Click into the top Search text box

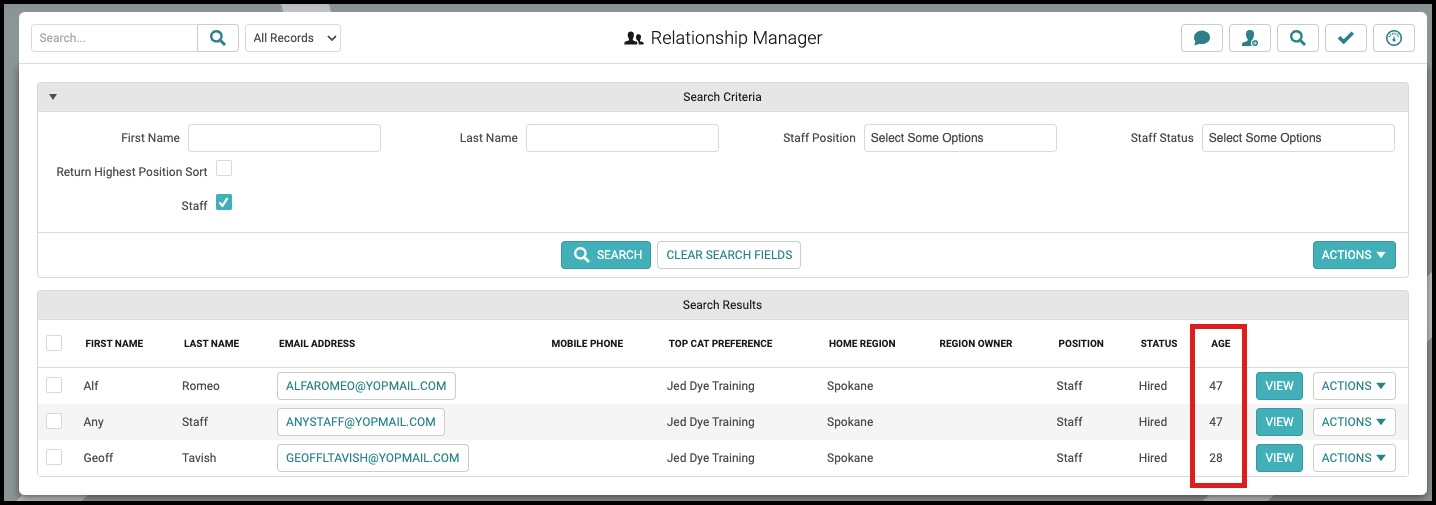[x=114, y=38]
